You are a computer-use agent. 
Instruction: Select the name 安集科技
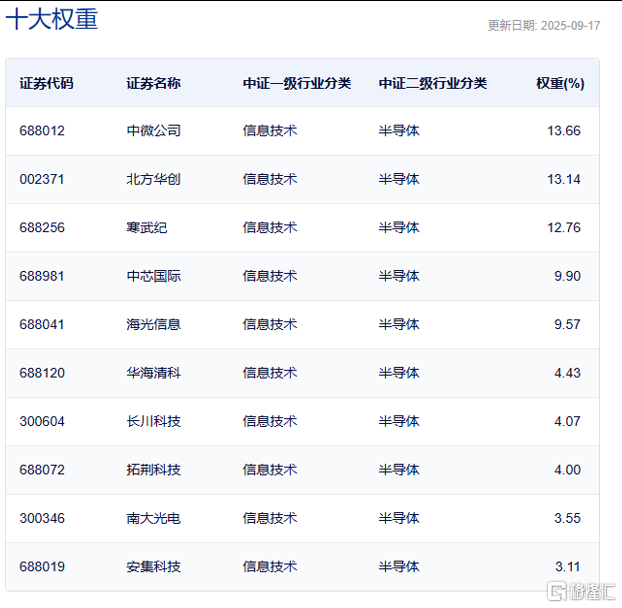[154, 567]
